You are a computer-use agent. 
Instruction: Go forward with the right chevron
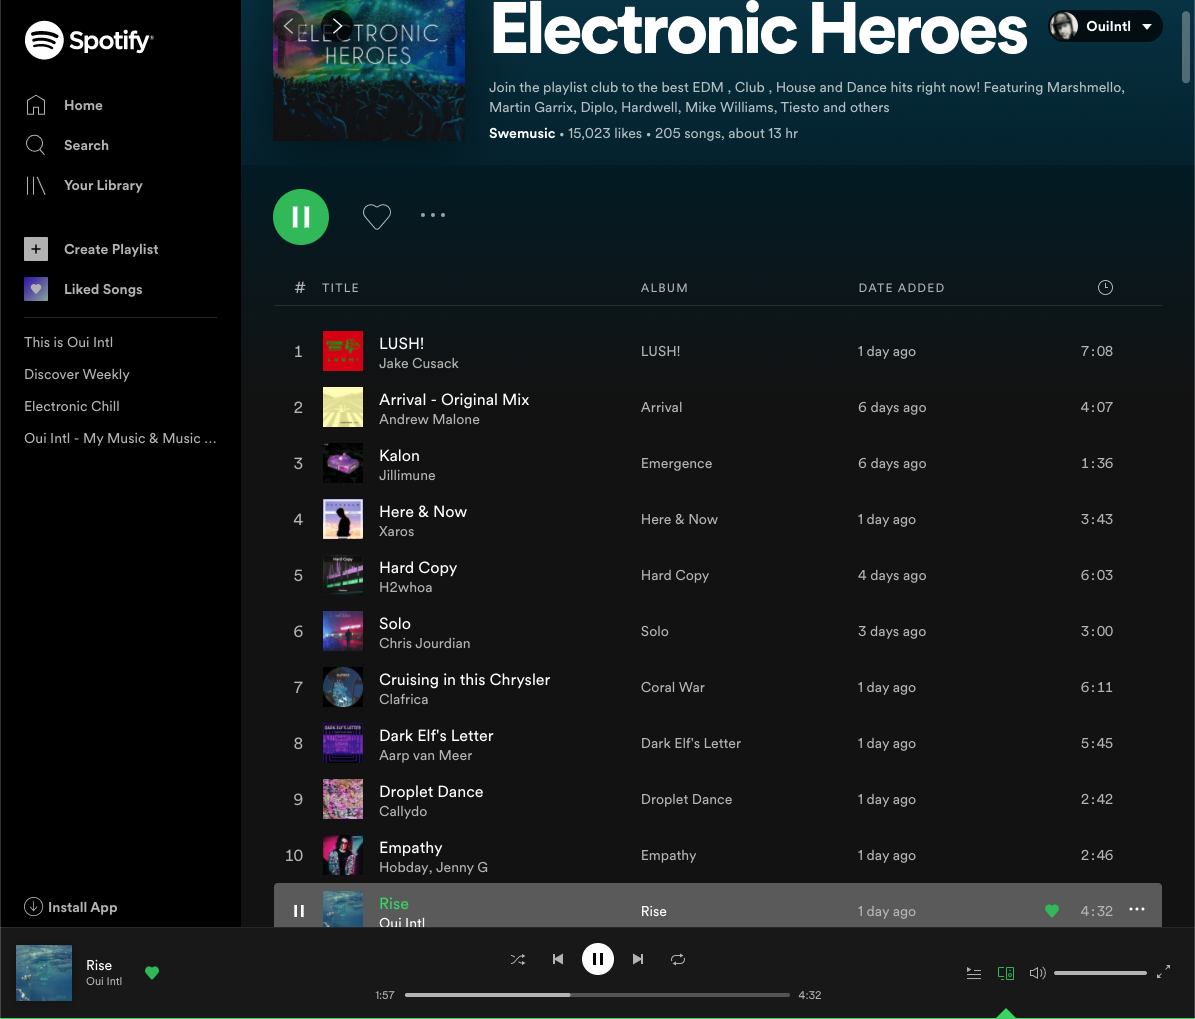click(x=337, y=26)
